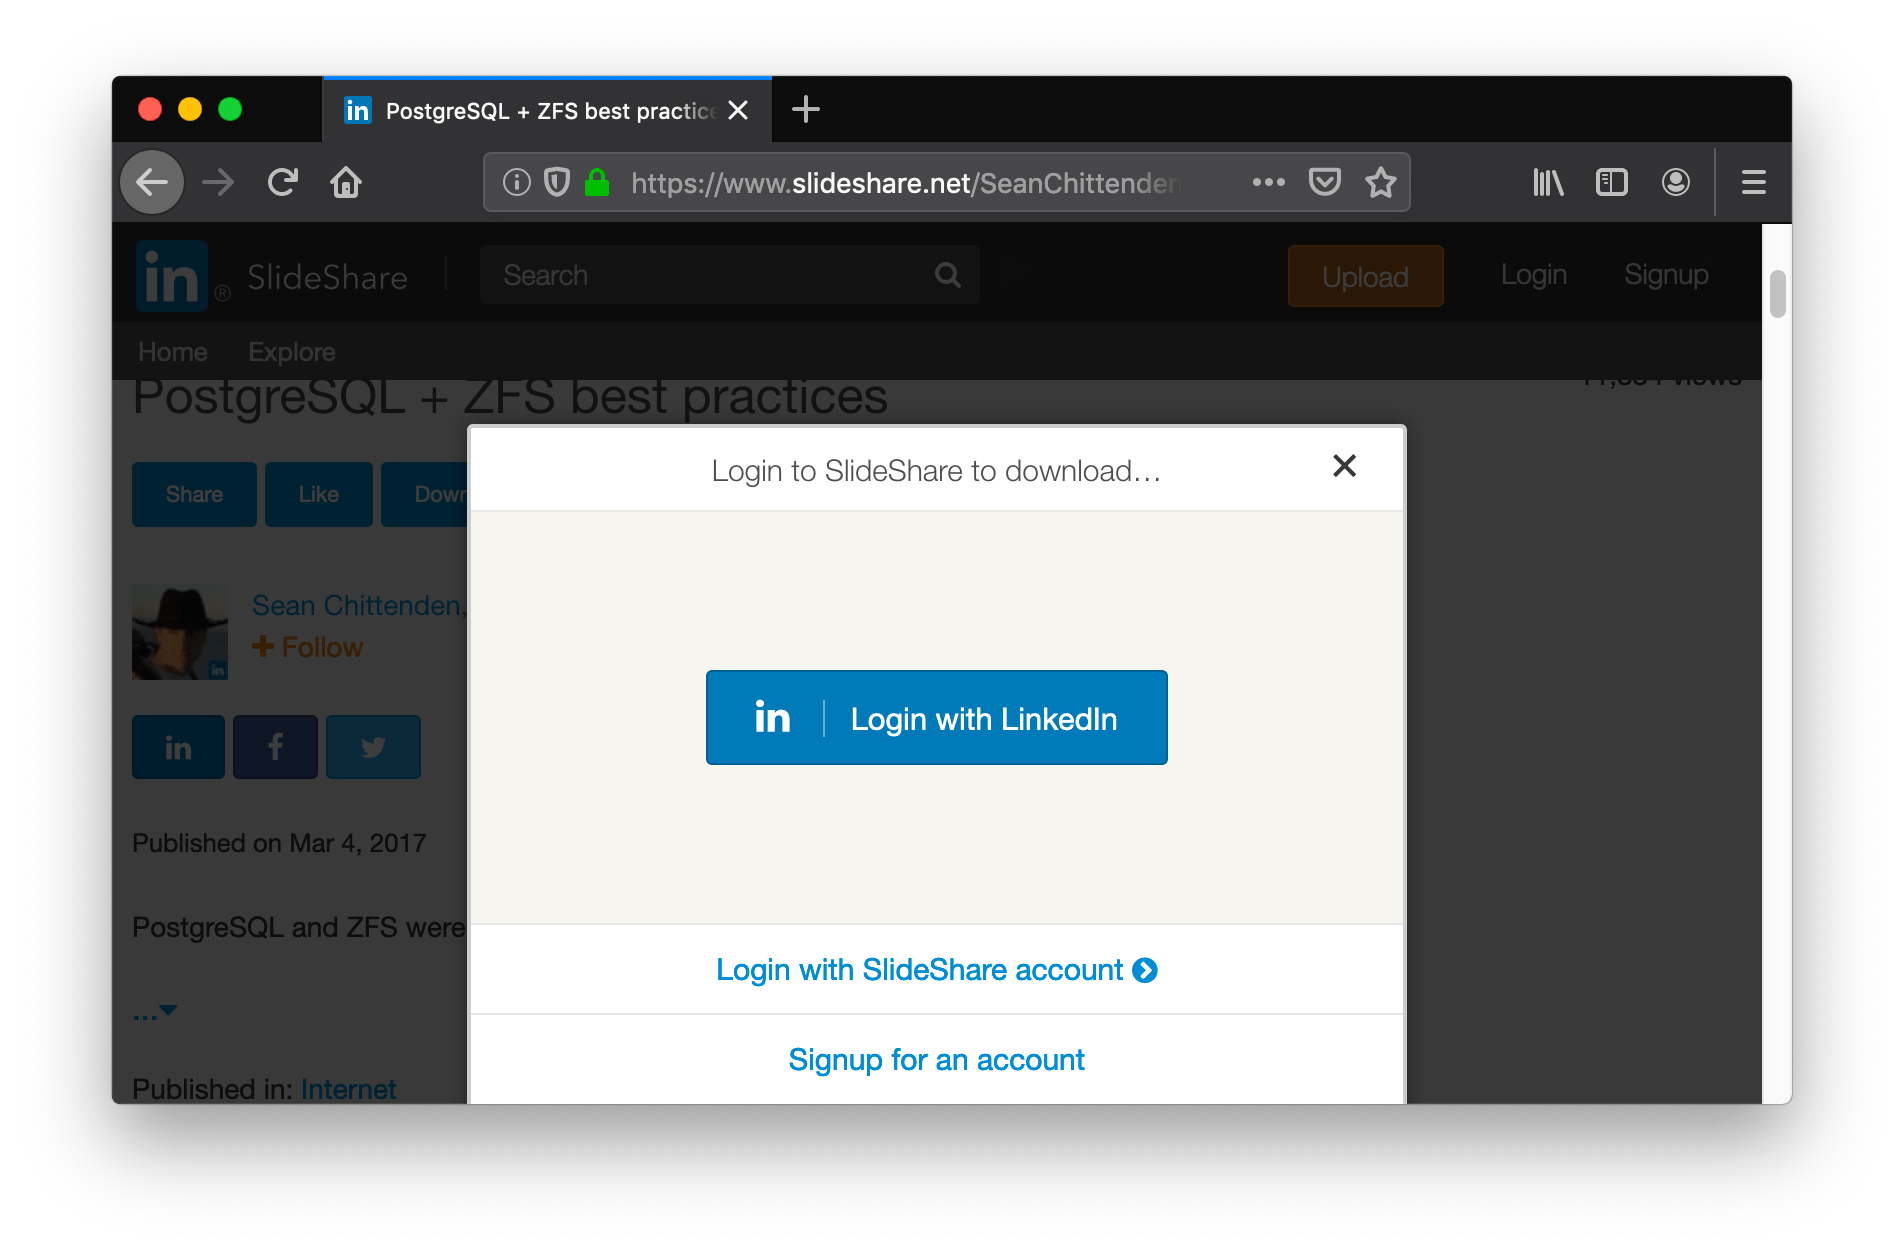The image size is (1904, 1252).
Task: Click the orange Upload button
Action: [1365, 276]
